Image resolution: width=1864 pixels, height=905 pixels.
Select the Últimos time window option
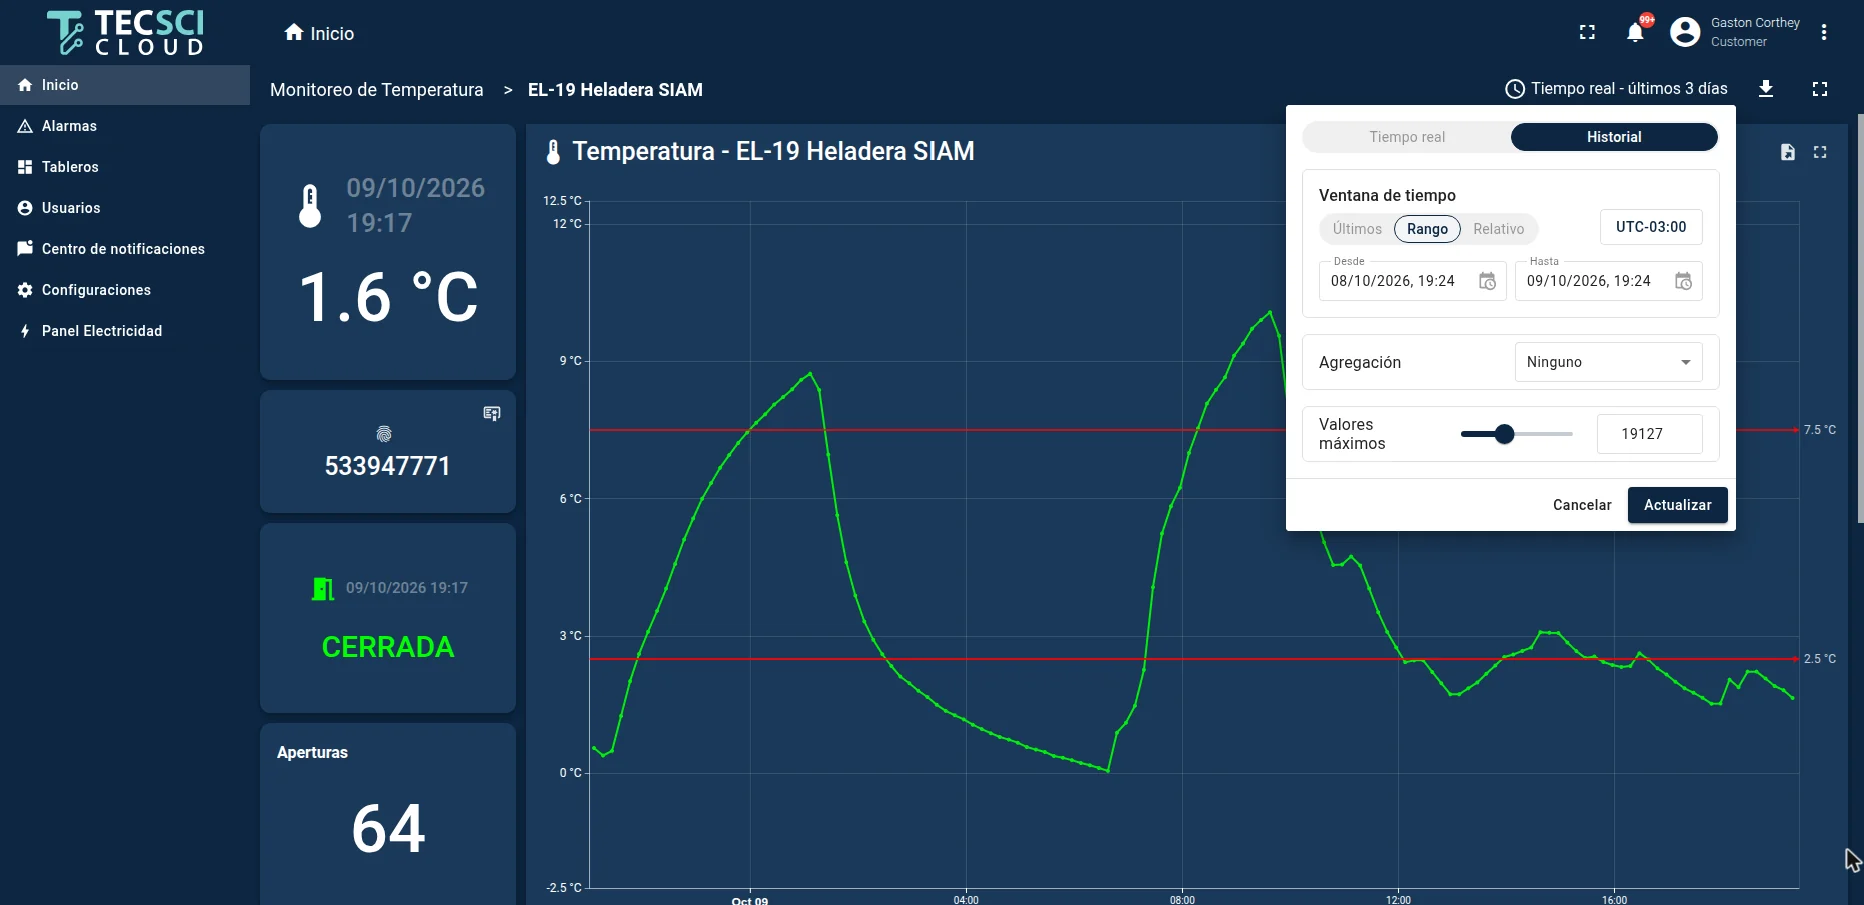coord(1357,229)
